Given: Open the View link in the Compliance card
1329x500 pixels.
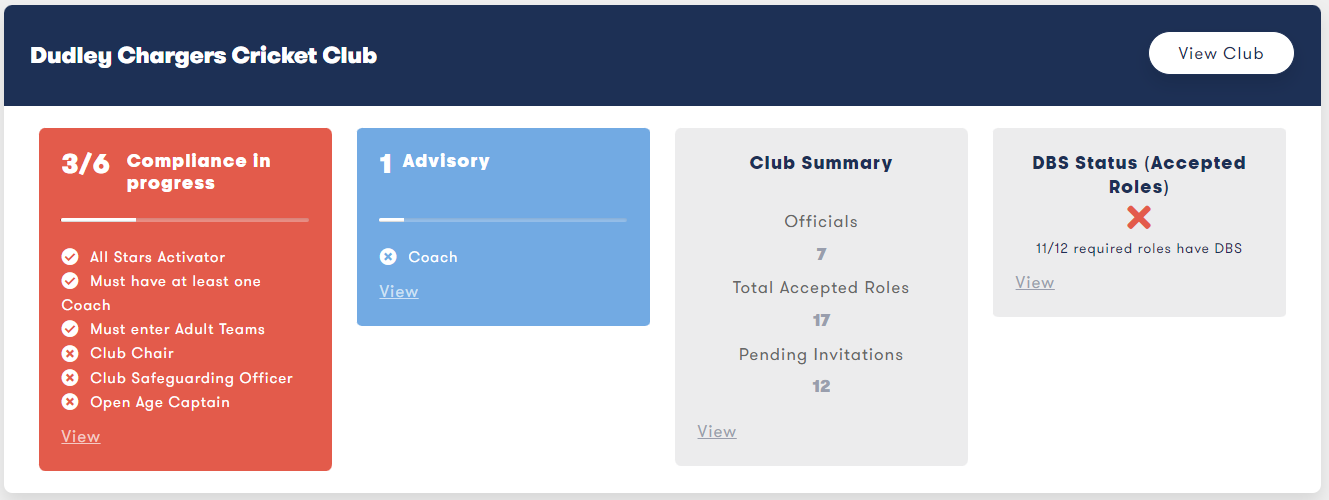Looking at the screenshot, I should [81, 436].
